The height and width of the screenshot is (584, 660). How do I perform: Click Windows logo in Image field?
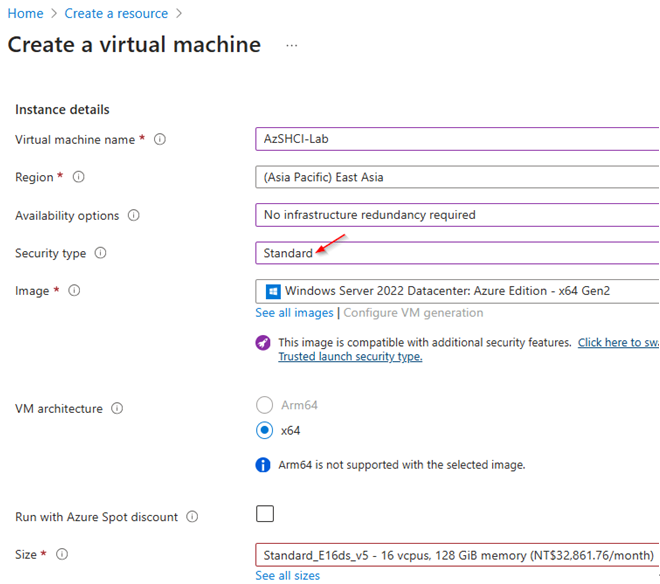[273, 291]
